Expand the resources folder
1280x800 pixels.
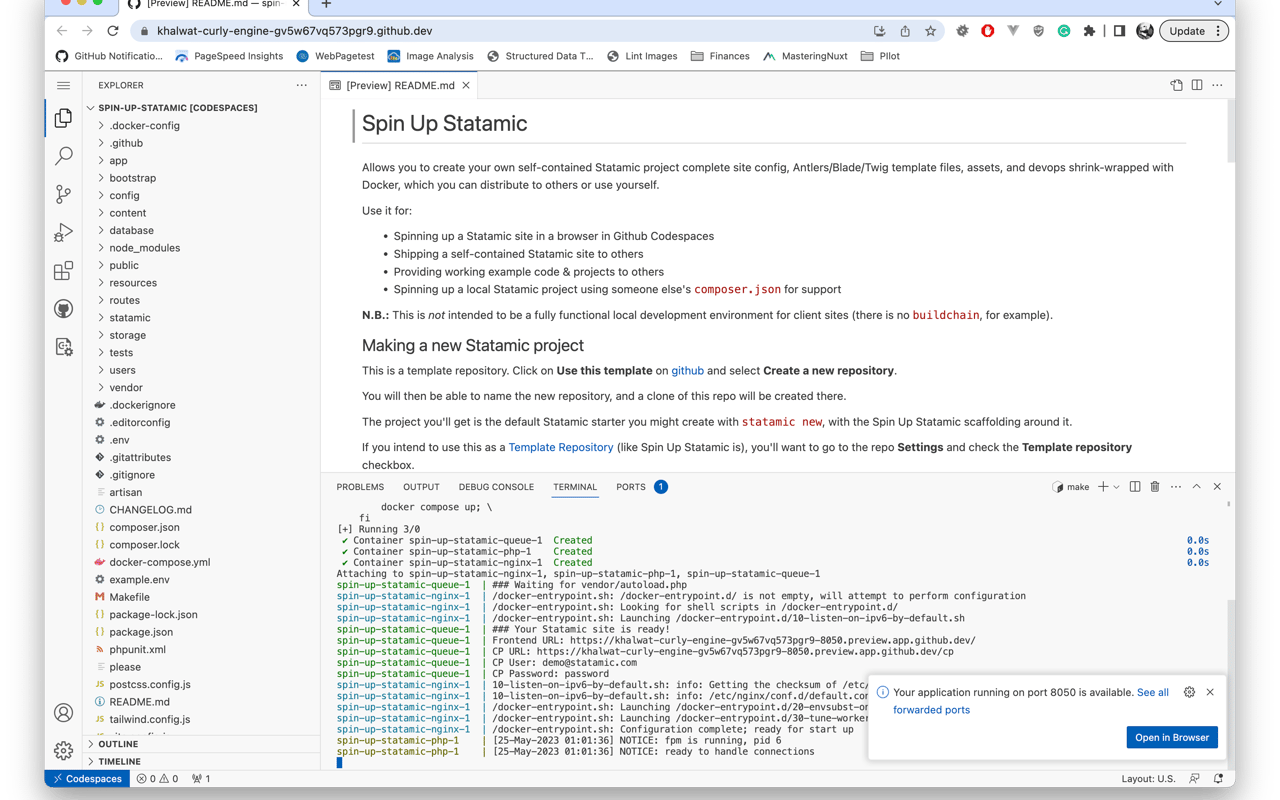133,283
